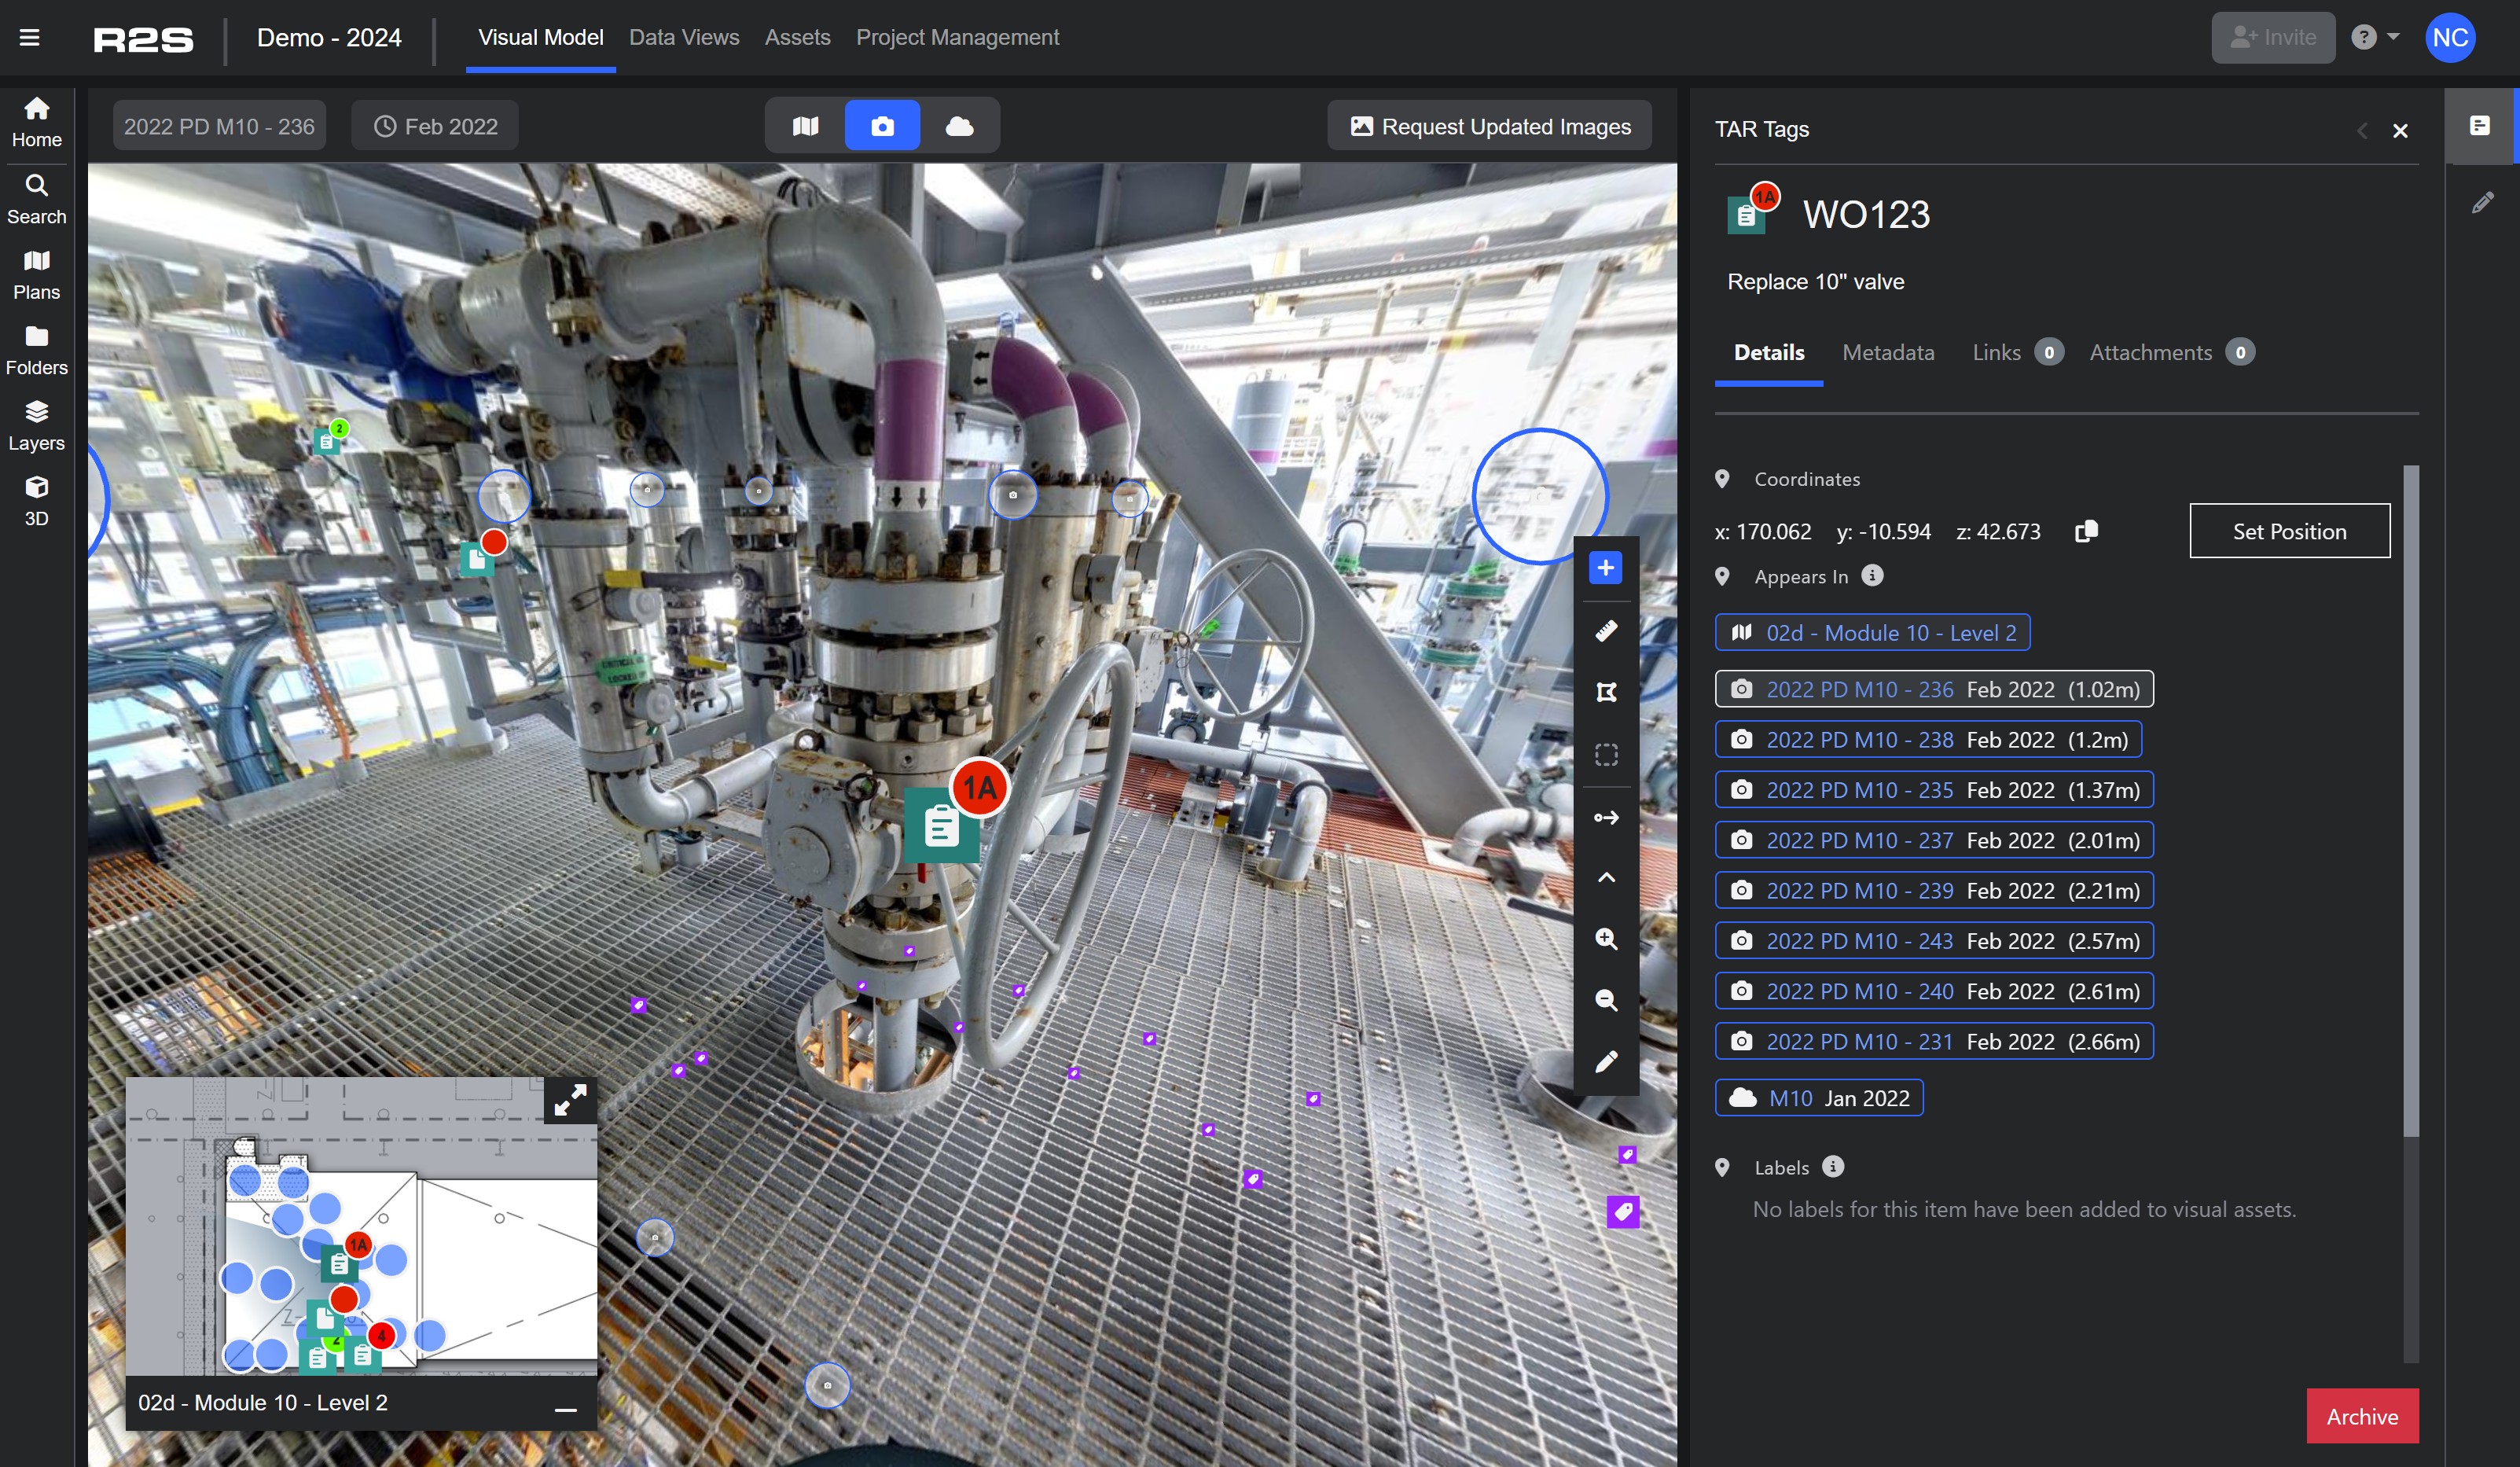Switch to photo camera view mode
This screenshot has width=2520, height=1467.
(882, 126)
